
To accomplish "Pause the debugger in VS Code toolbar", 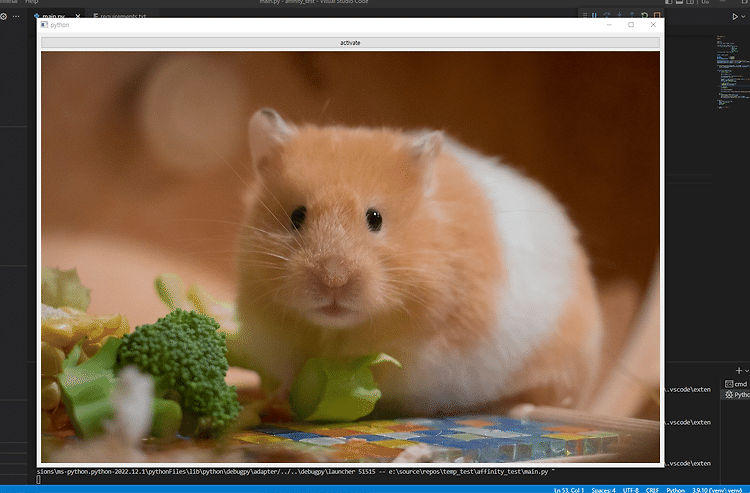I will (595, 16).
